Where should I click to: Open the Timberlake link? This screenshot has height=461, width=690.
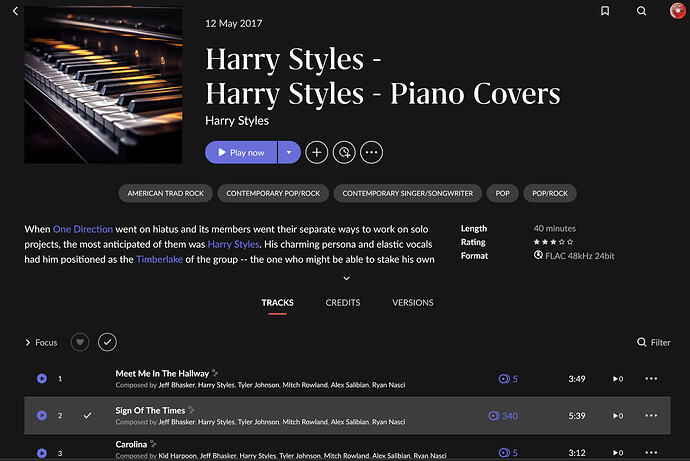pos(159,259)
